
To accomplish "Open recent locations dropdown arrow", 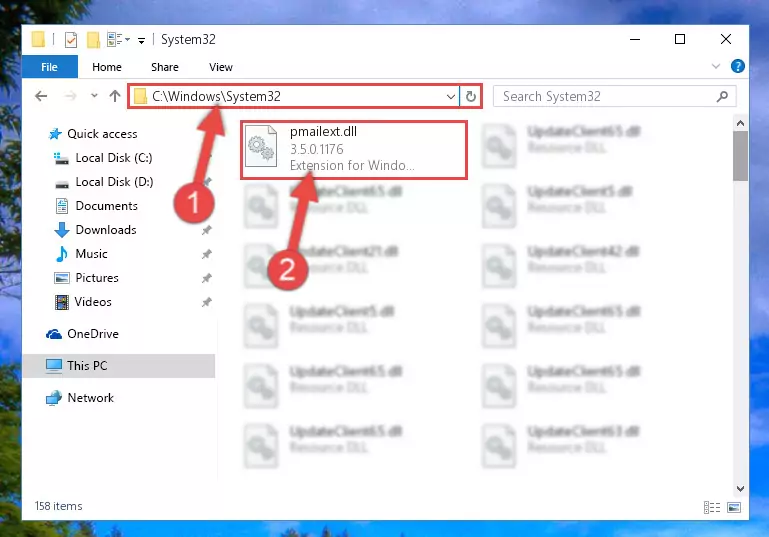I will coord(94,96).
